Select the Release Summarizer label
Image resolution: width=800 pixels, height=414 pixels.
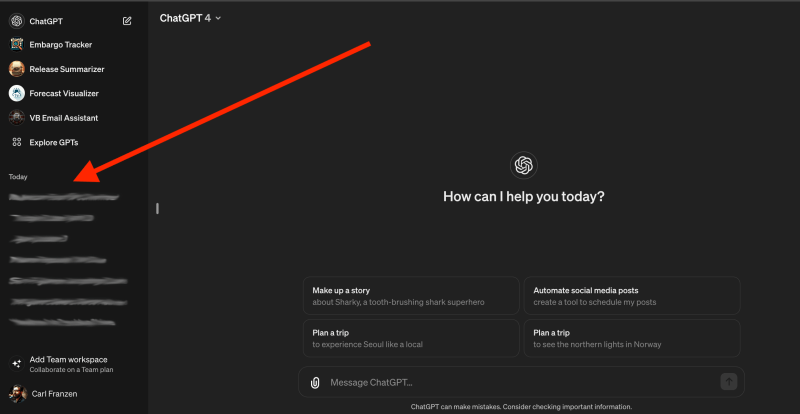(x=67, y=69)
